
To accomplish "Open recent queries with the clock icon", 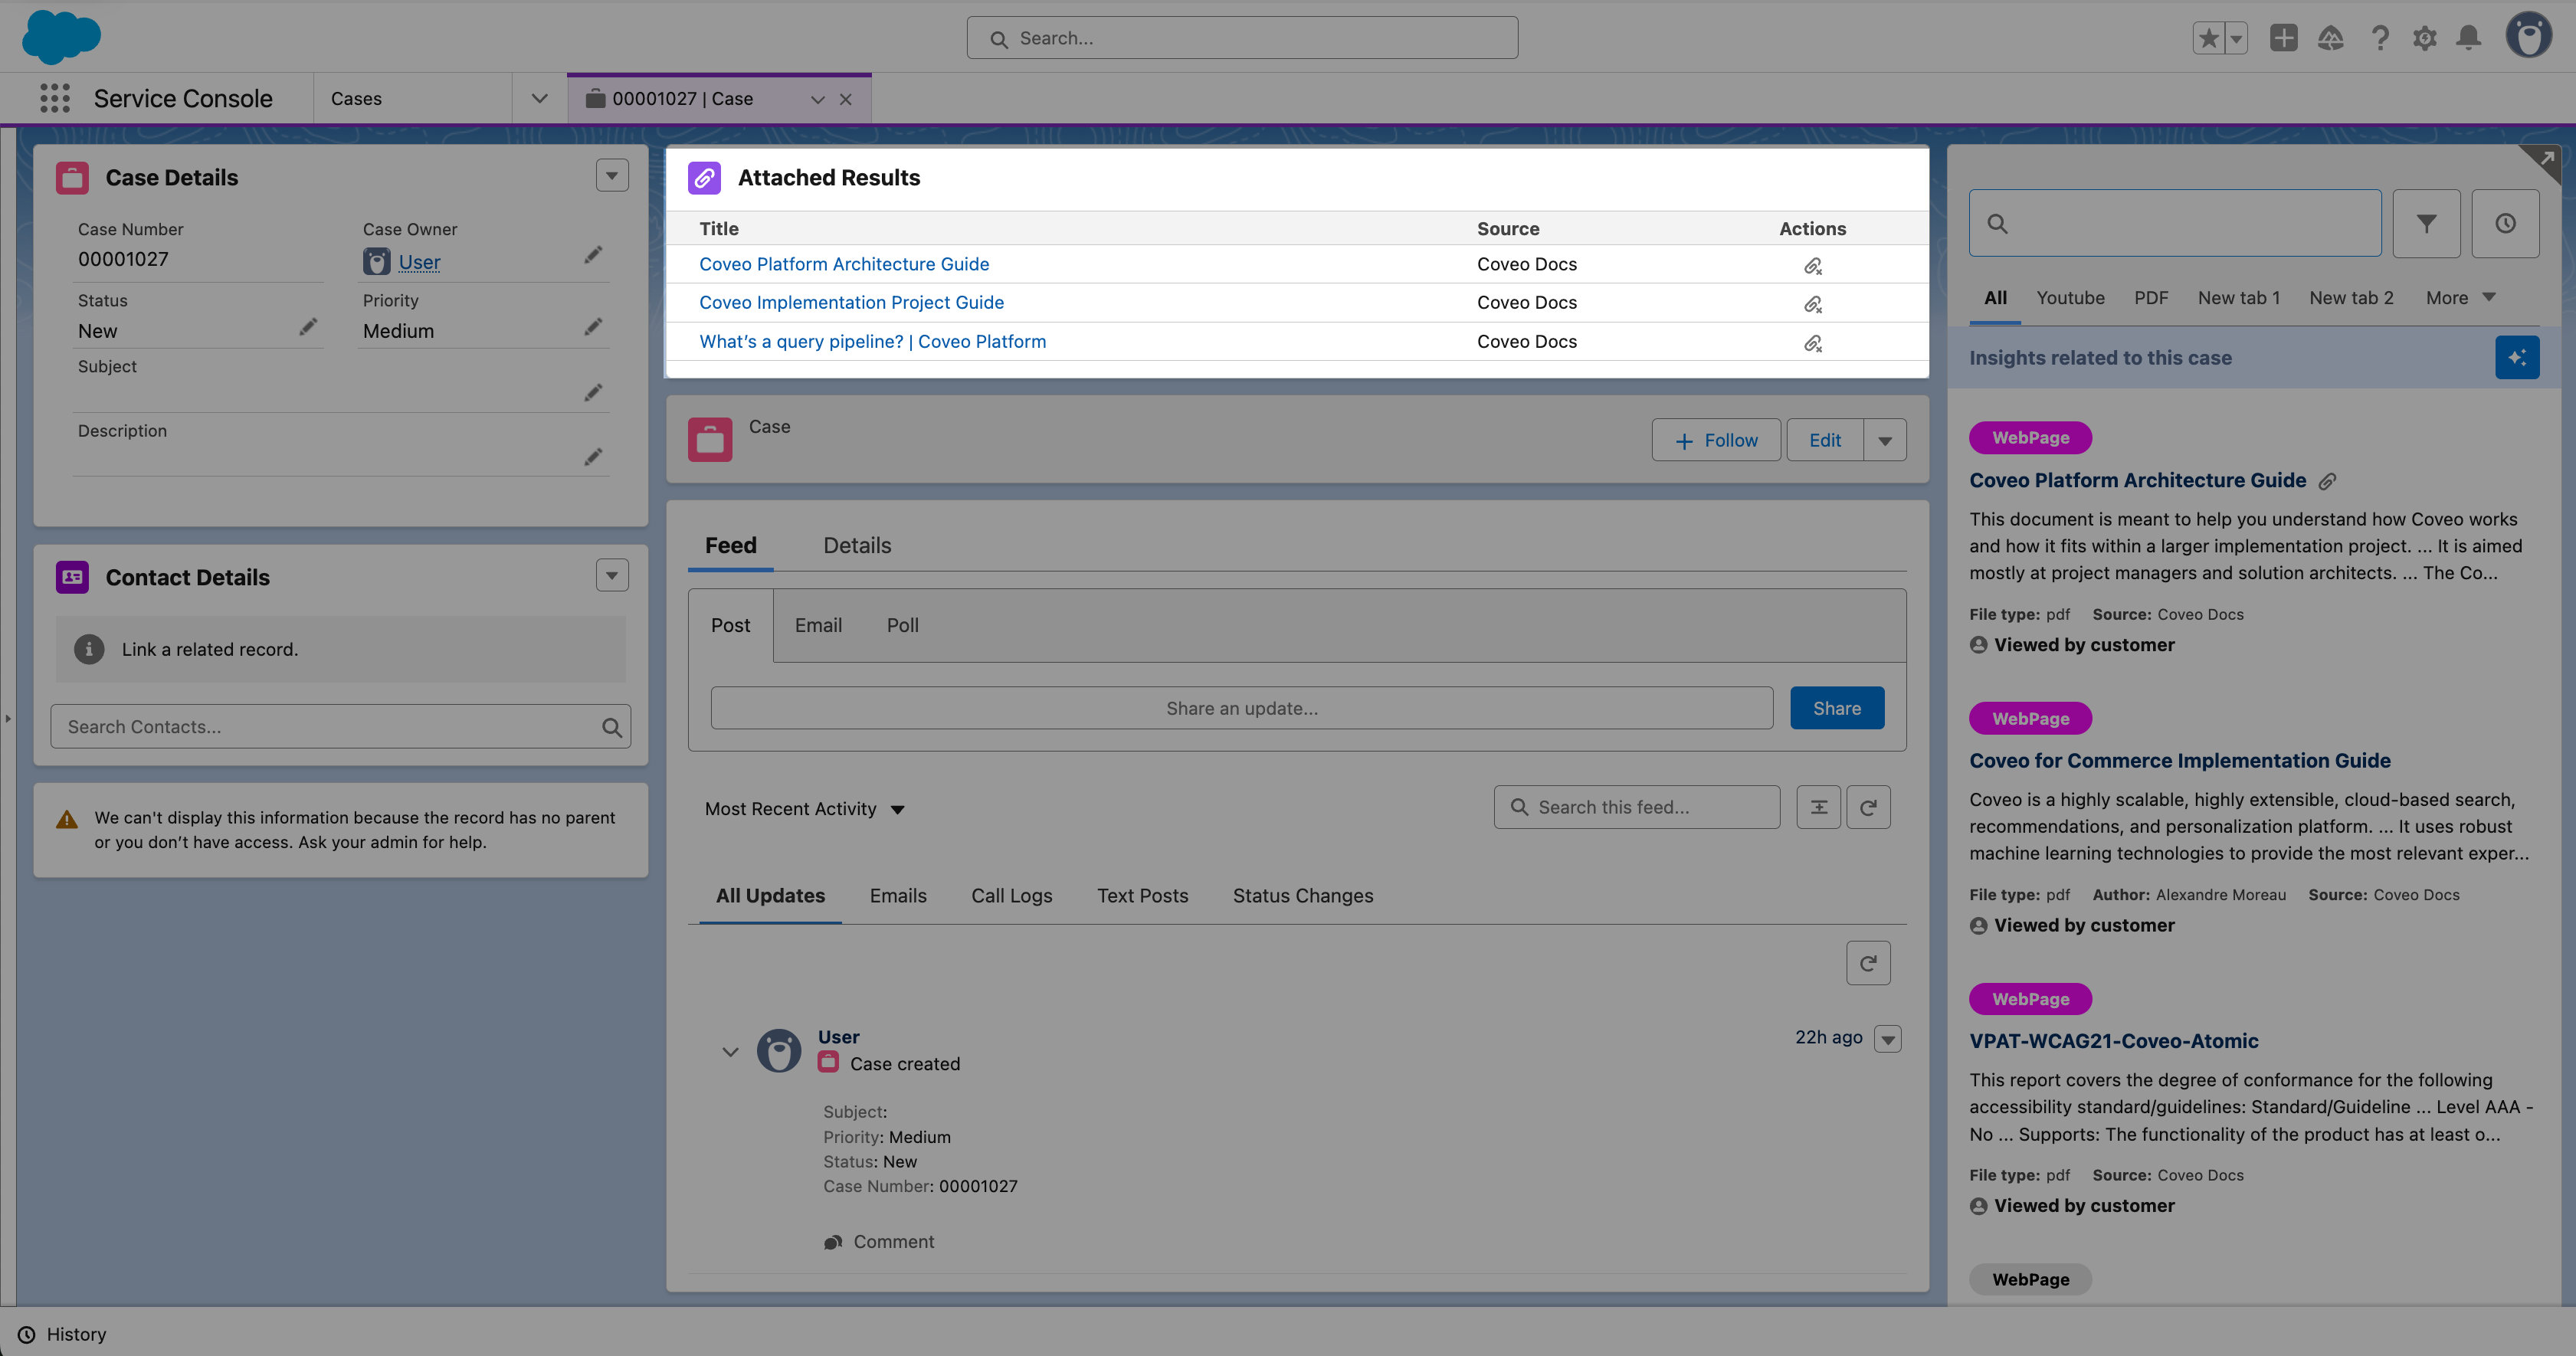I will coord(2505,223).
